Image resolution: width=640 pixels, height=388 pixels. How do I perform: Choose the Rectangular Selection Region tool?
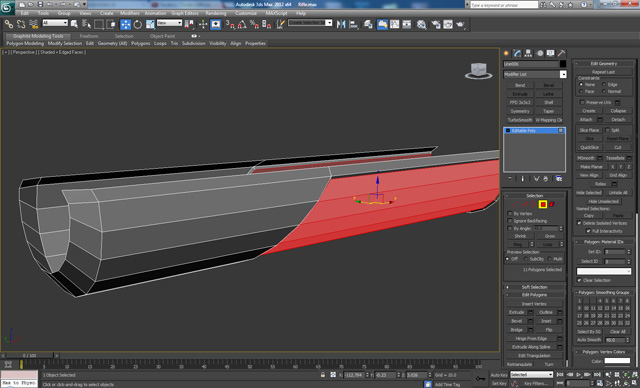pos(98,24)
